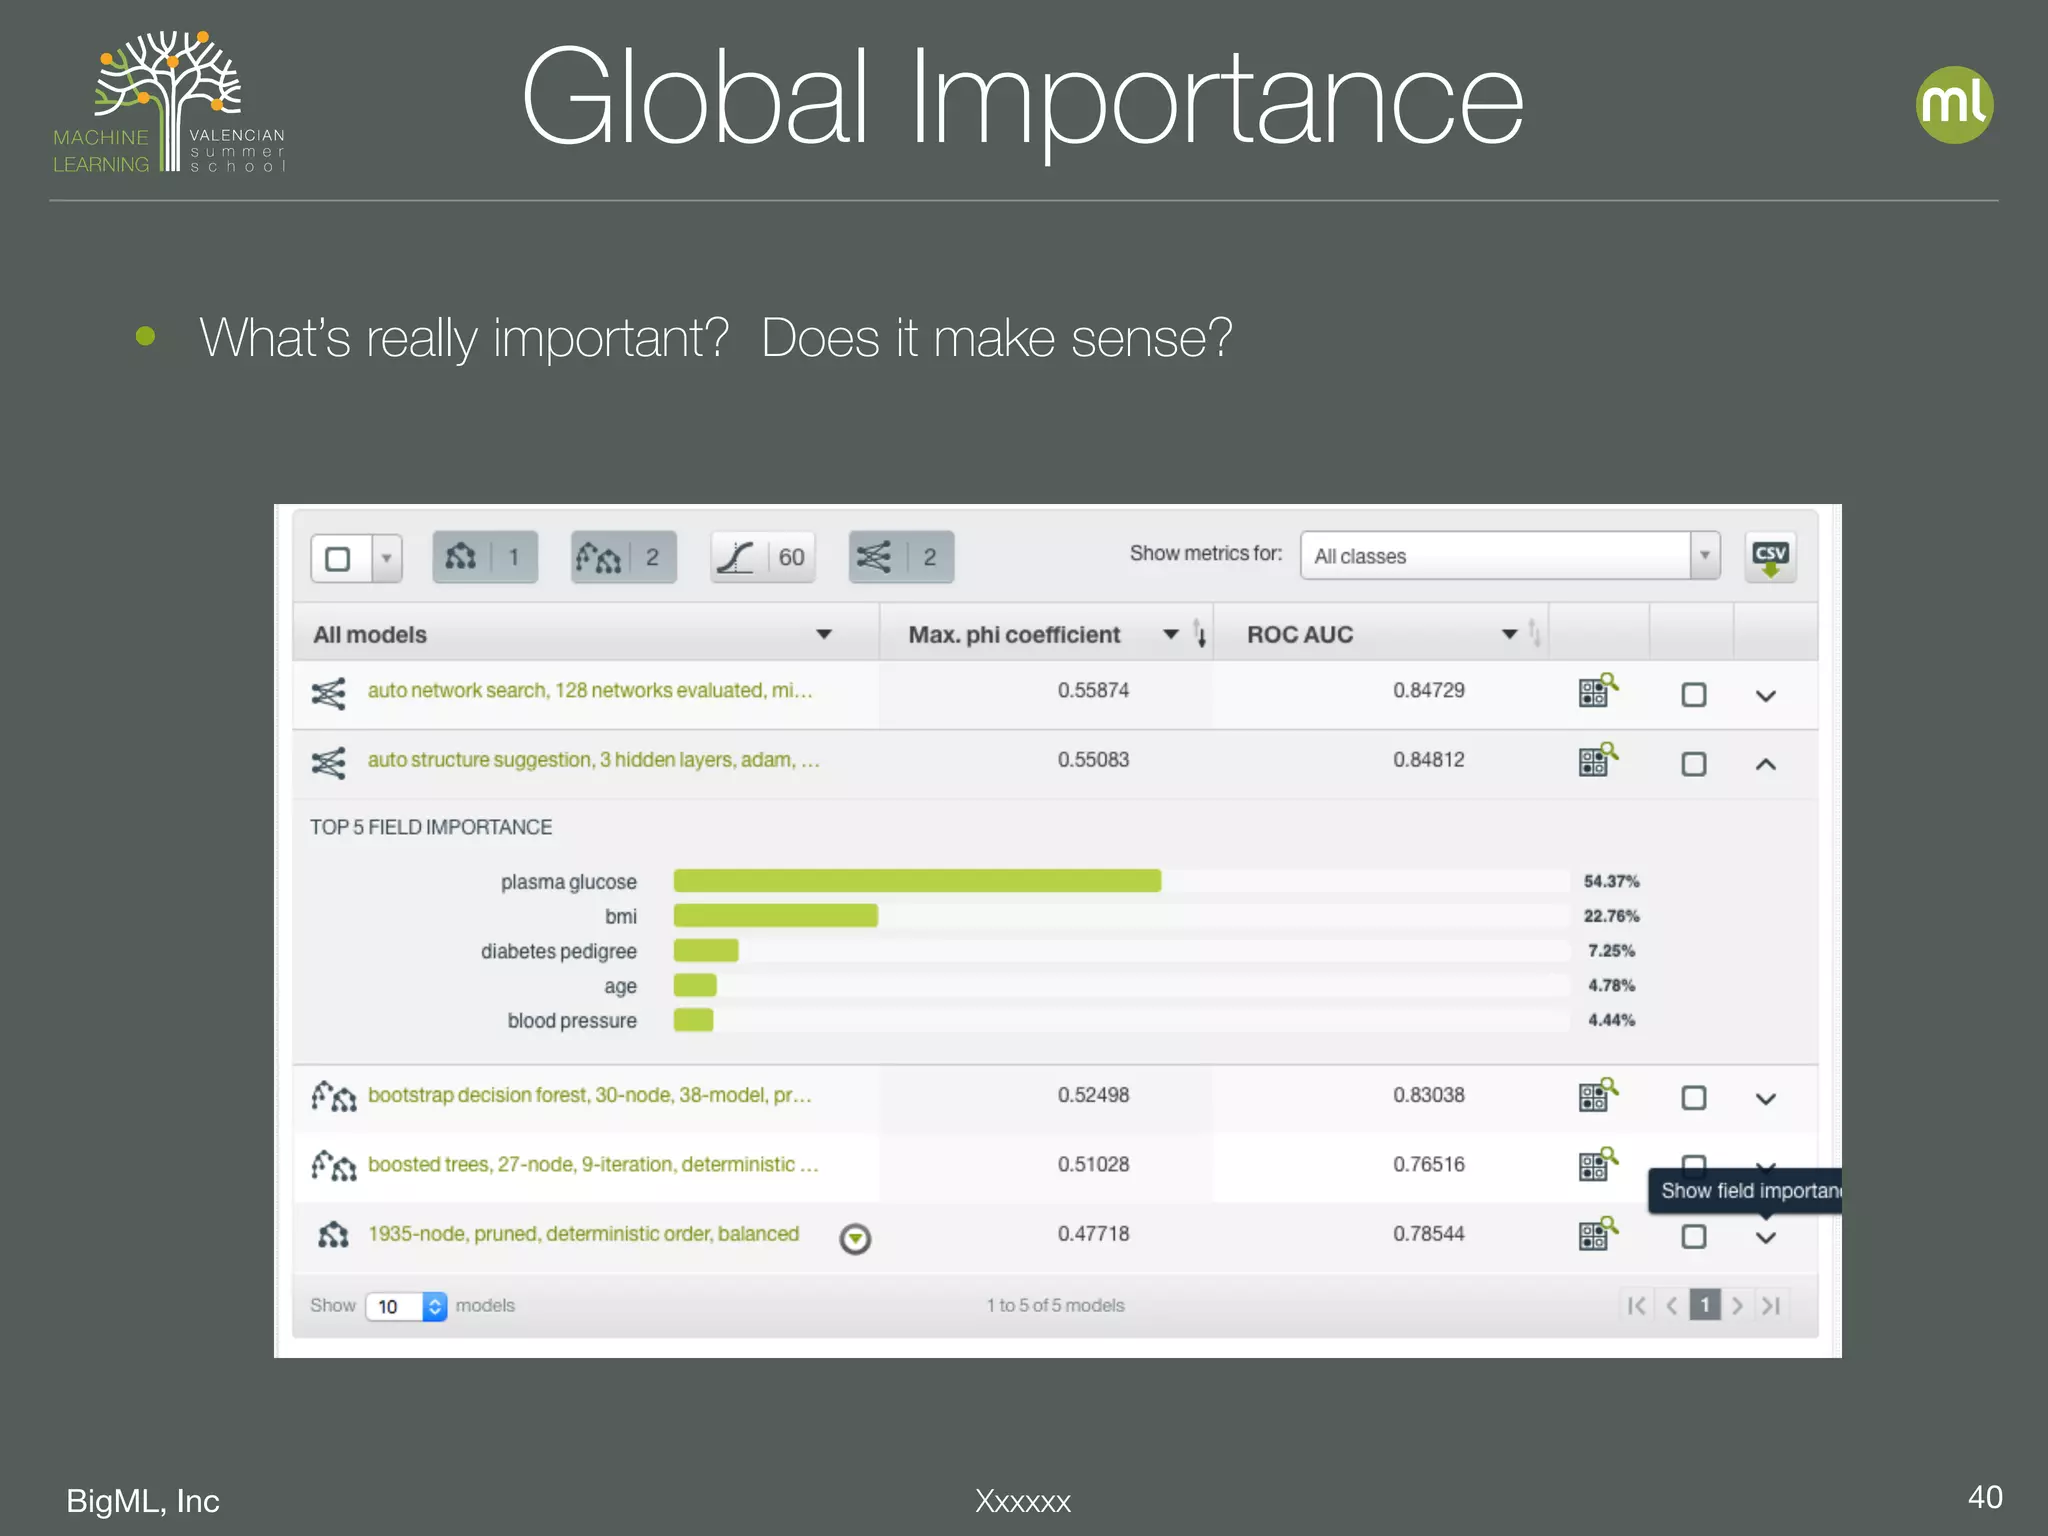The height and width of the screenshot is (1536, 2048).
Task: Select page 1 in the pagination
Action: (1705, 1305)
